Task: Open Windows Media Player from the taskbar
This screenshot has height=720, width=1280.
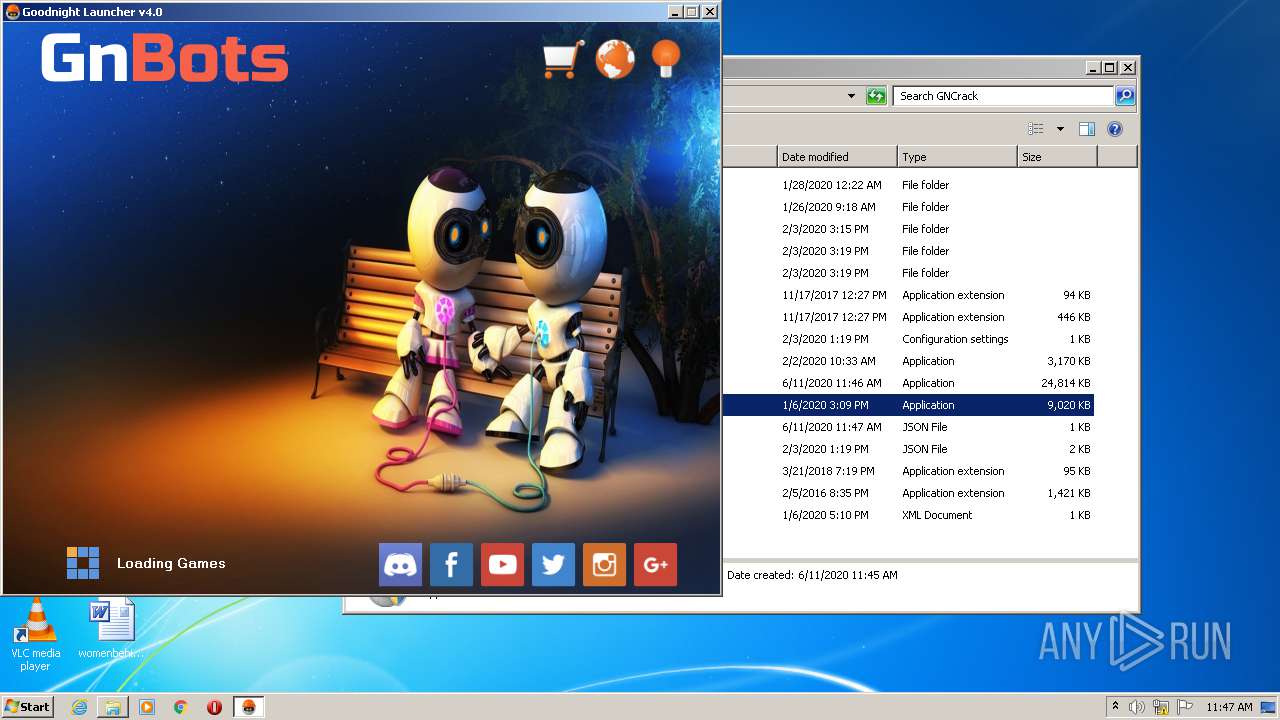Action: pos(147,707)
